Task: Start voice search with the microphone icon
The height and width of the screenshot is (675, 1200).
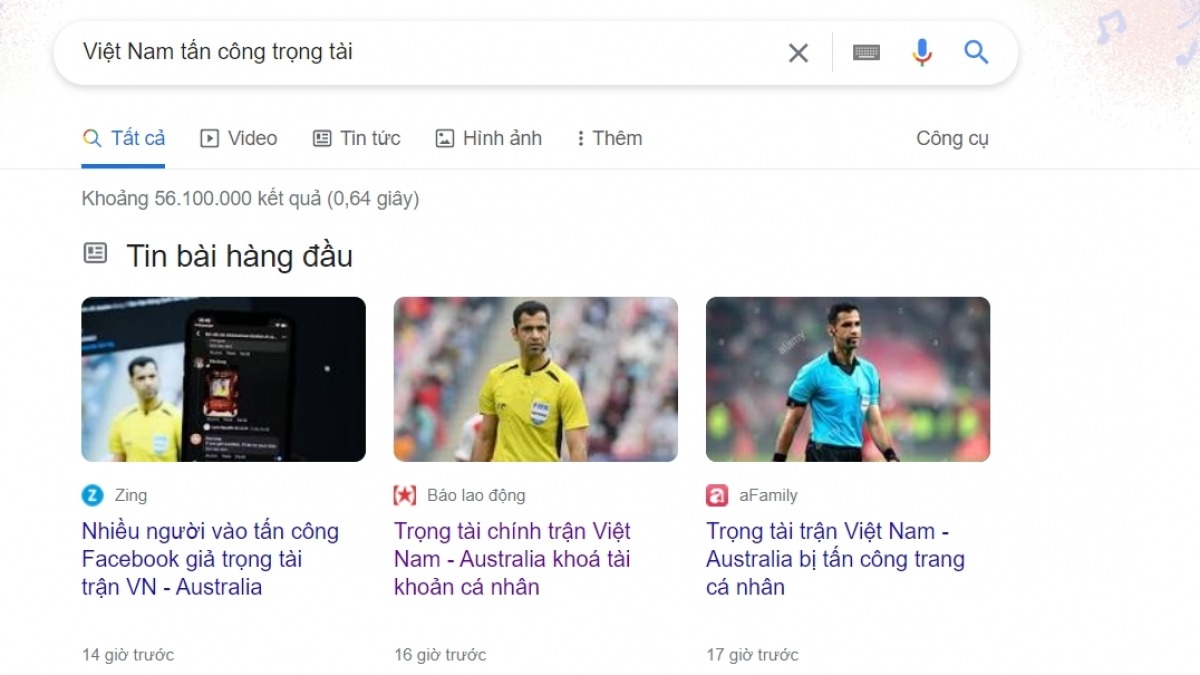Action: coord(922,53)
